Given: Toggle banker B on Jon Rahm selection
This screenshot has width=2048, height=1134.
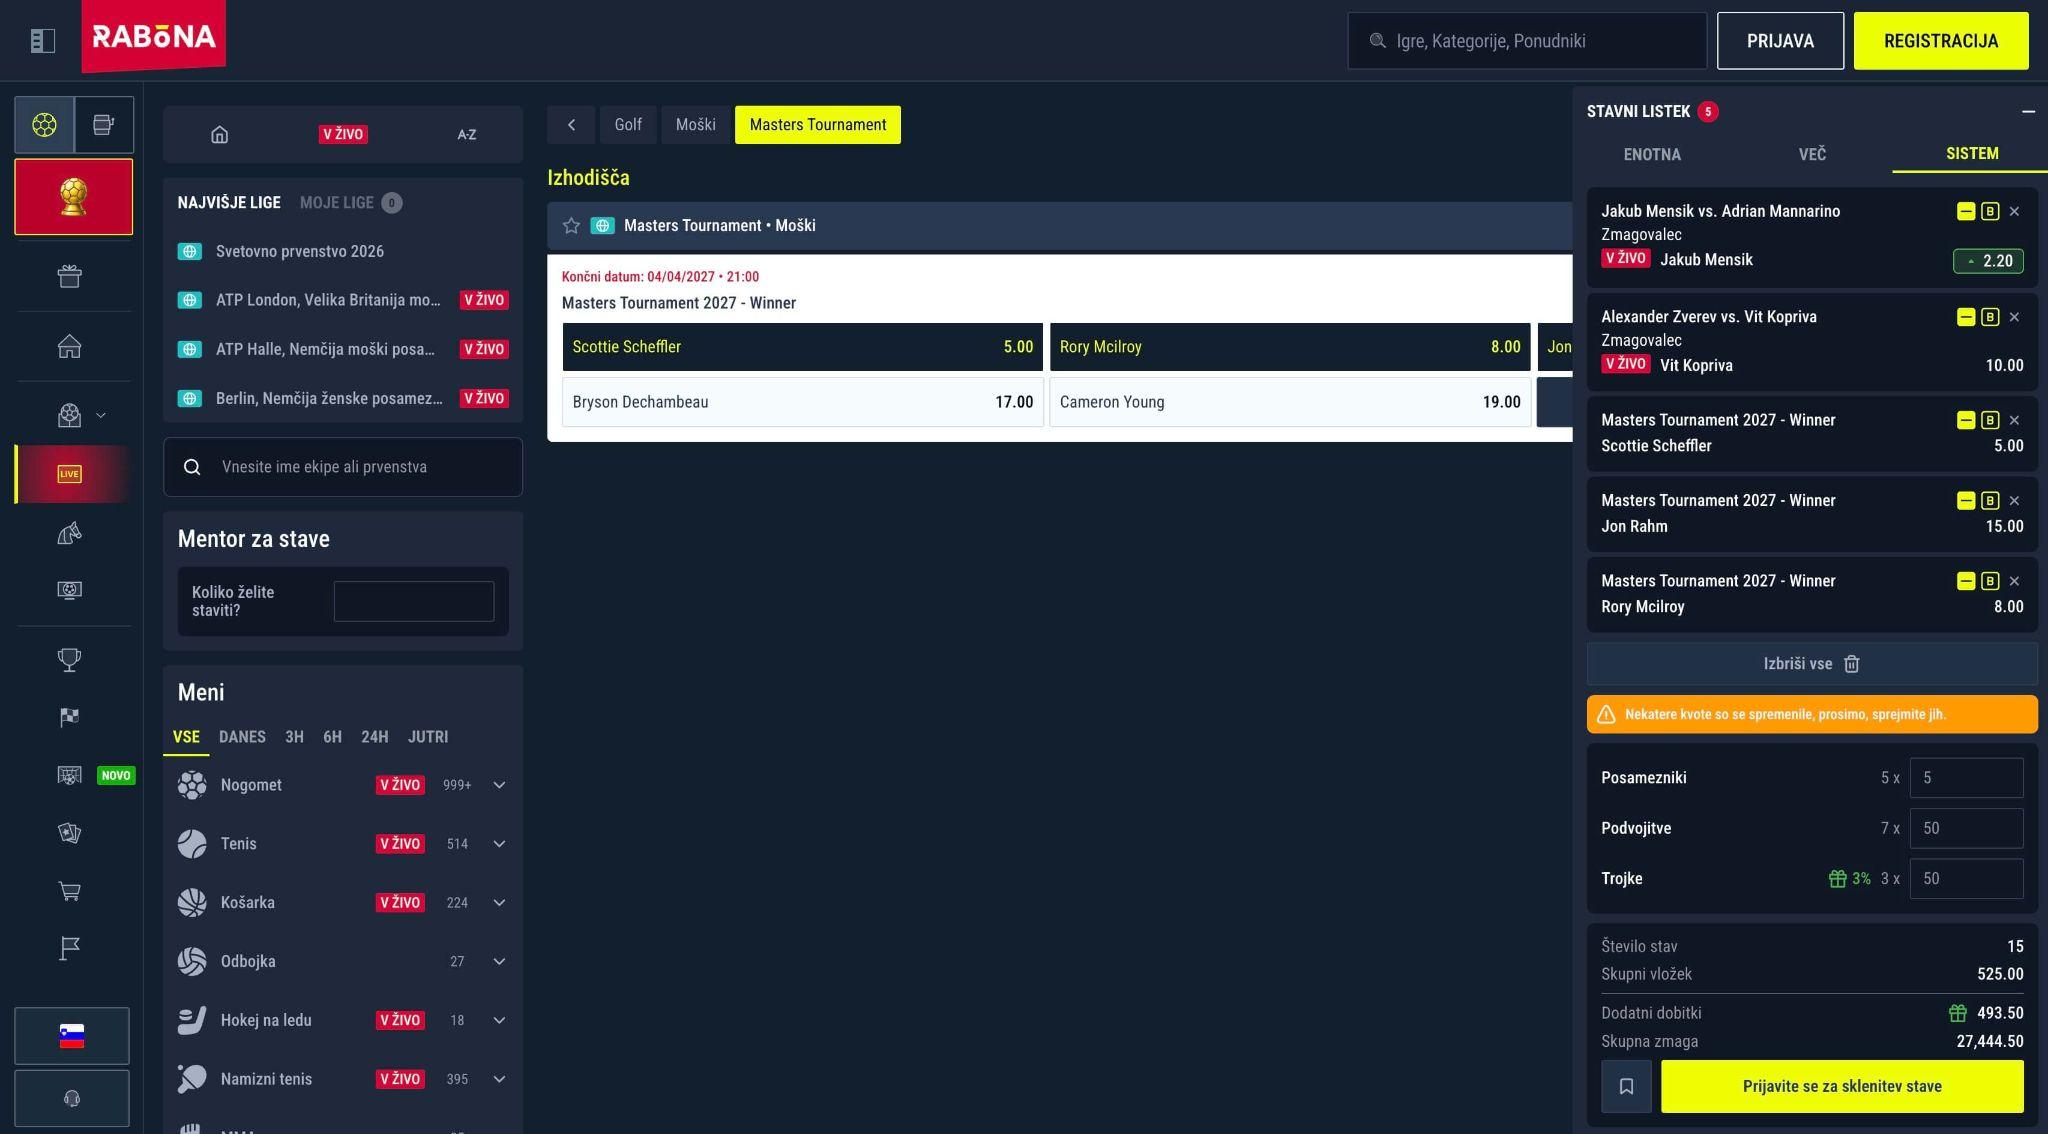Looking at the screenshot, I should point(1989,501).
